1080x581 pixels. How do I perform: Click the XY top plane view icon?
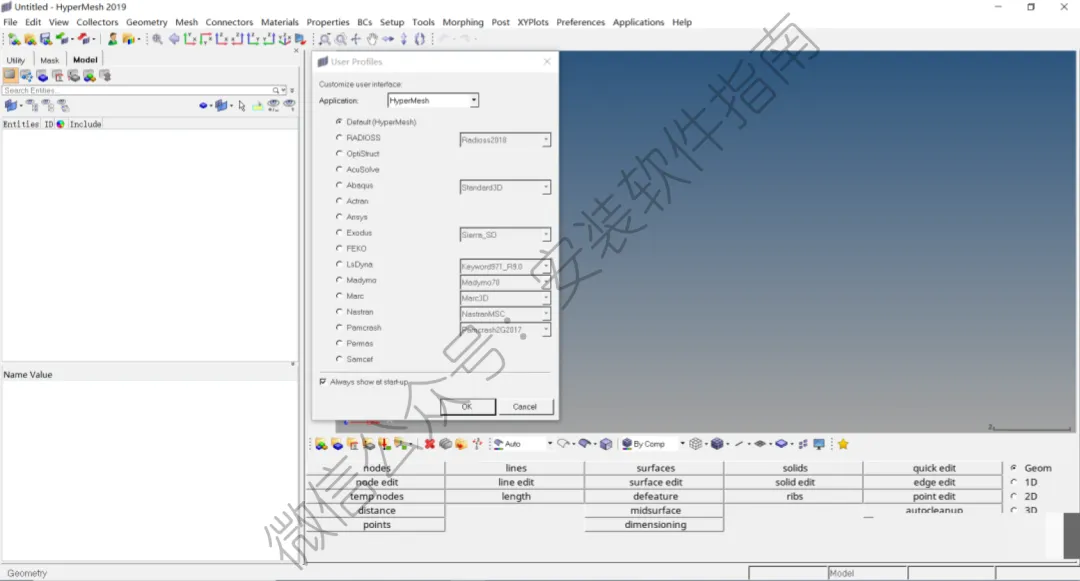[x=189, y=39]
